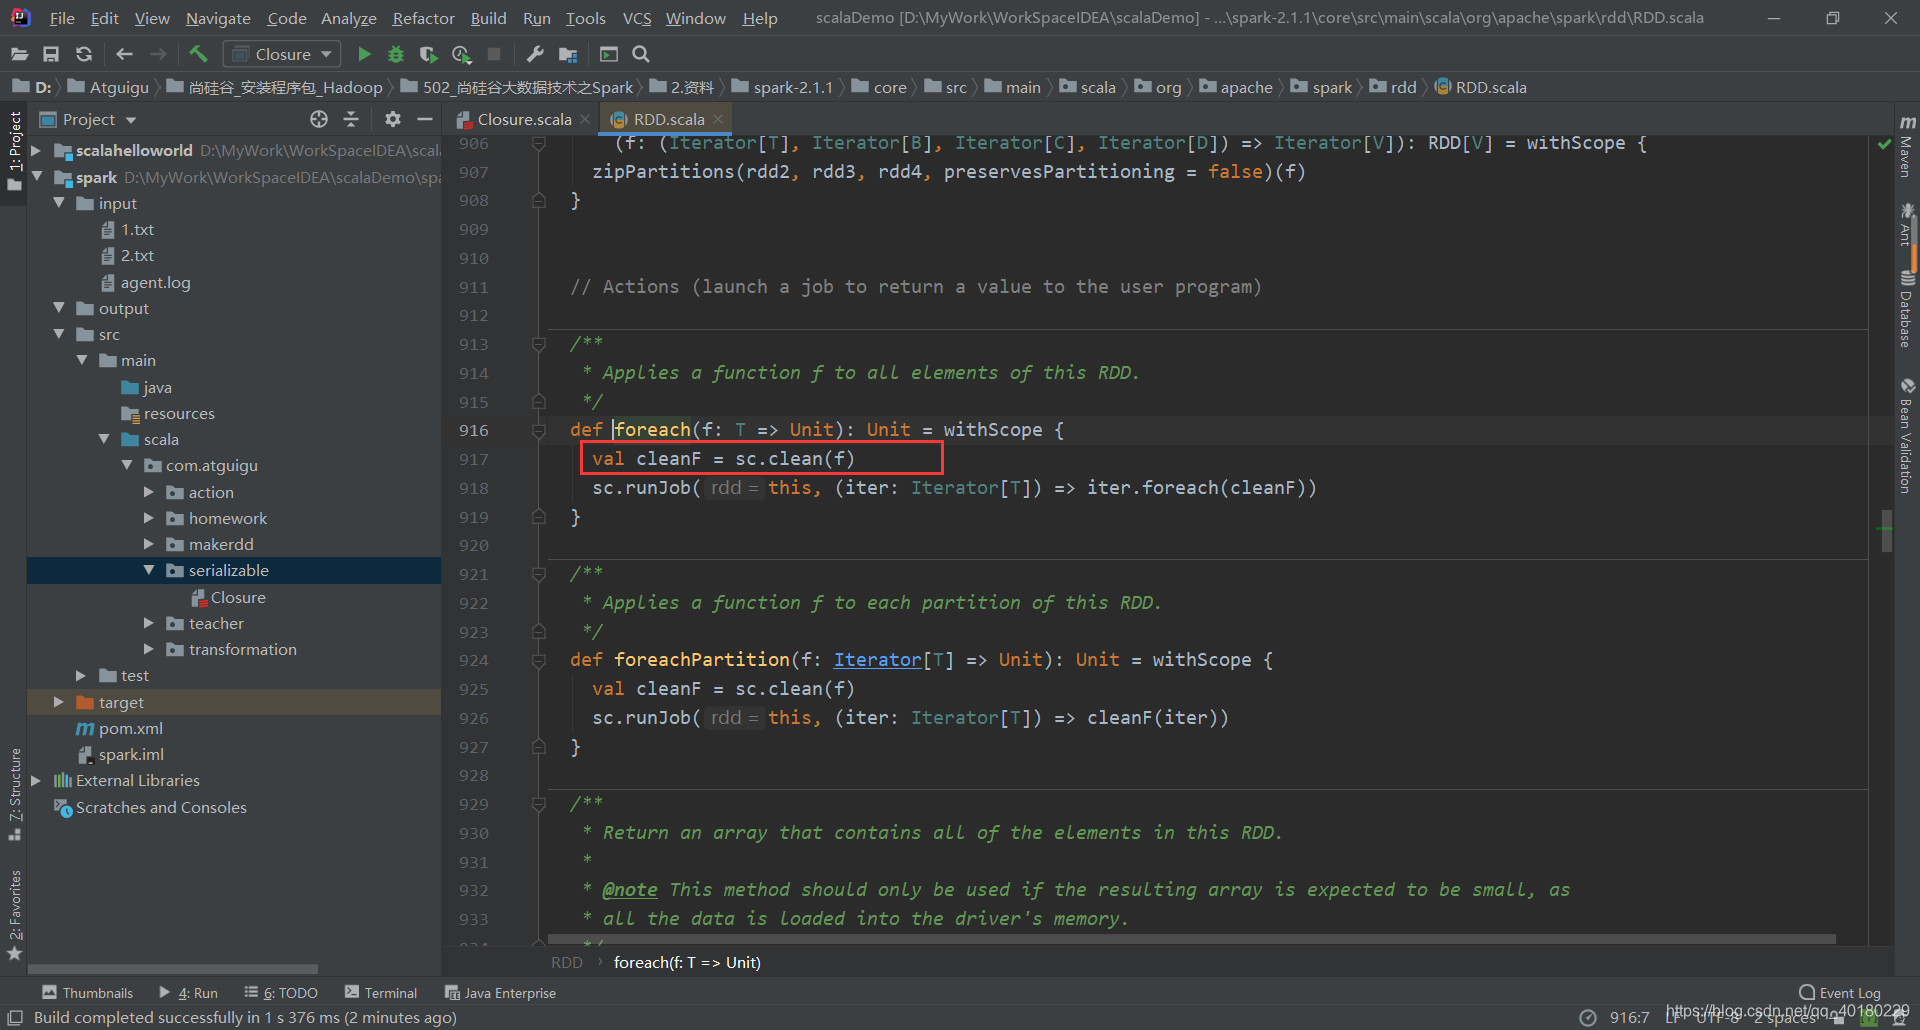Open the Run Anything toolbar icon
This screenshot has height=1030, width=1920.
click(608, 54)
